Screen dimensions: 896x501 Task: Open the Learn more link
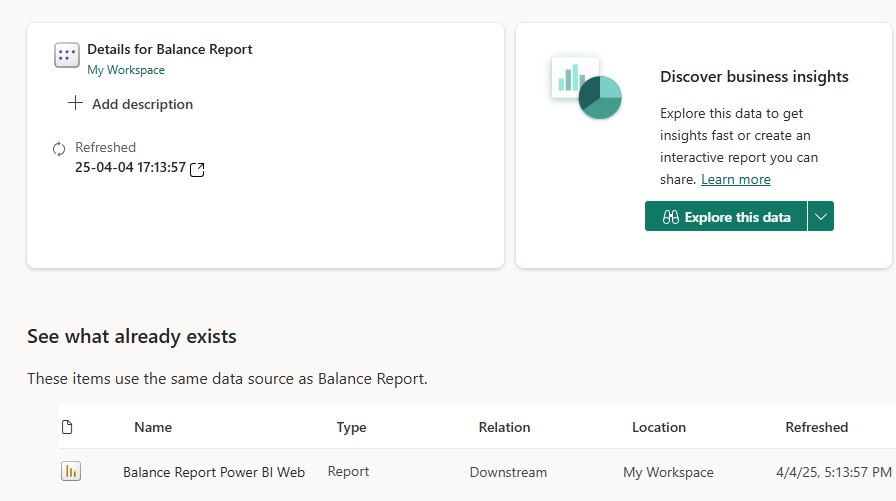pyautogui.click(x=735, y=179)
